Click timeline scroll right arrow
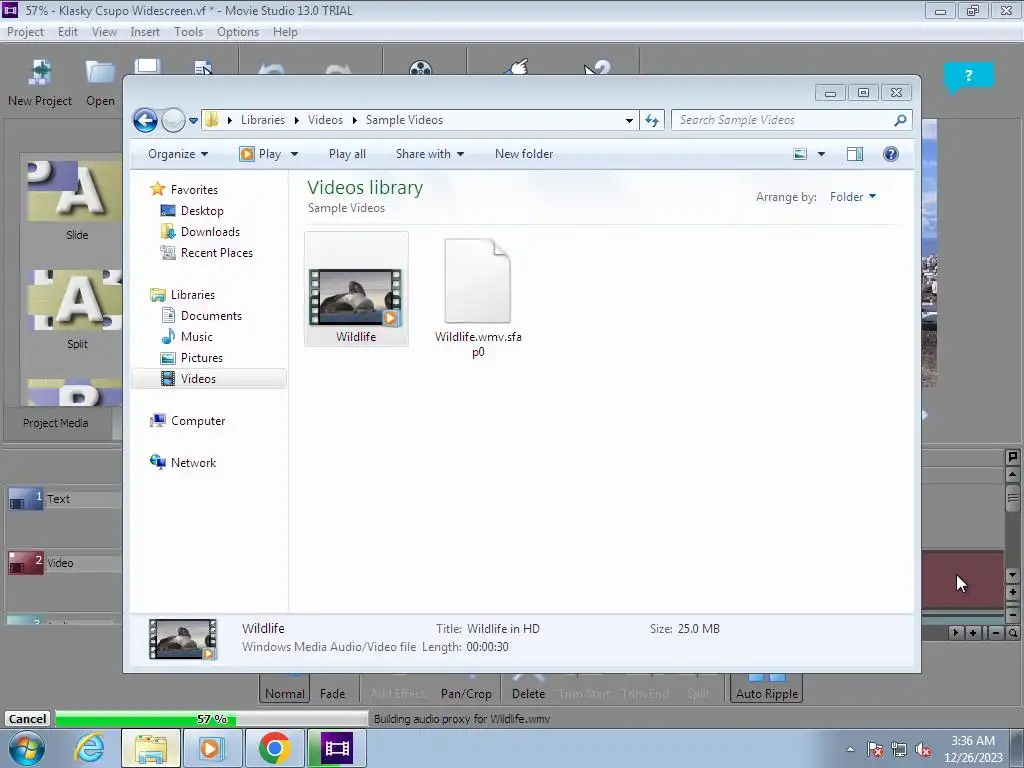 (x=955, y=633)
